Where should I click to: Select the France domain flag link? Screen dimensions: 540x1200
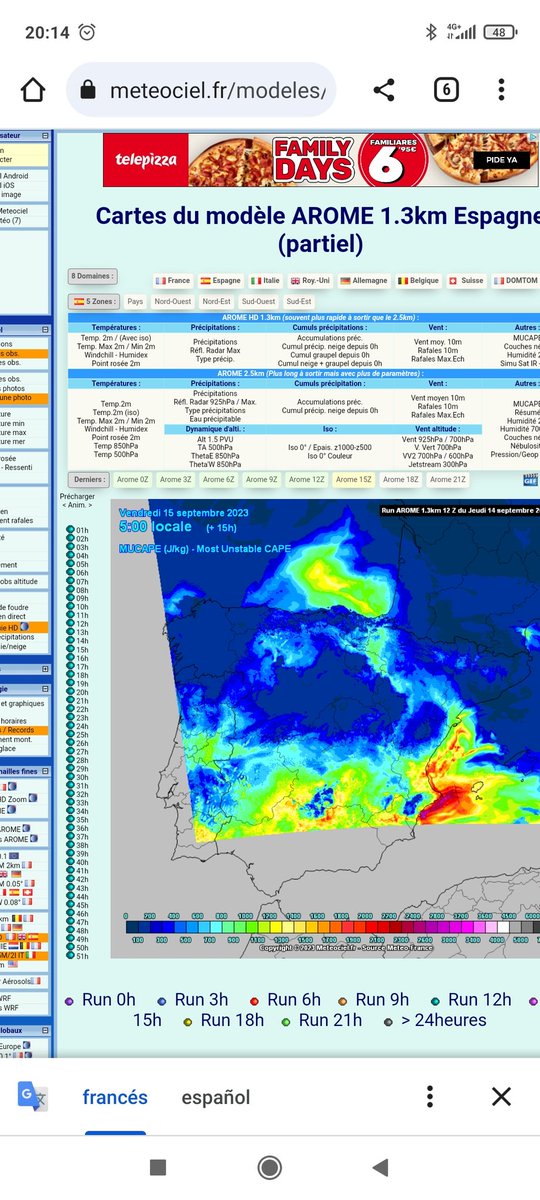(172, 281)
